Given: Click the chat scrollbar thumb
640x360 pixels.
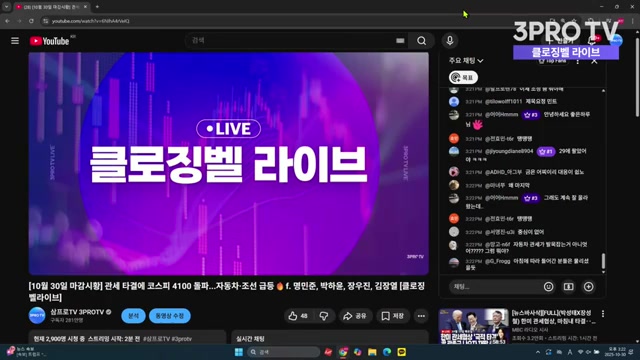Looking at the screenshot, I should (x=603, y=260).
